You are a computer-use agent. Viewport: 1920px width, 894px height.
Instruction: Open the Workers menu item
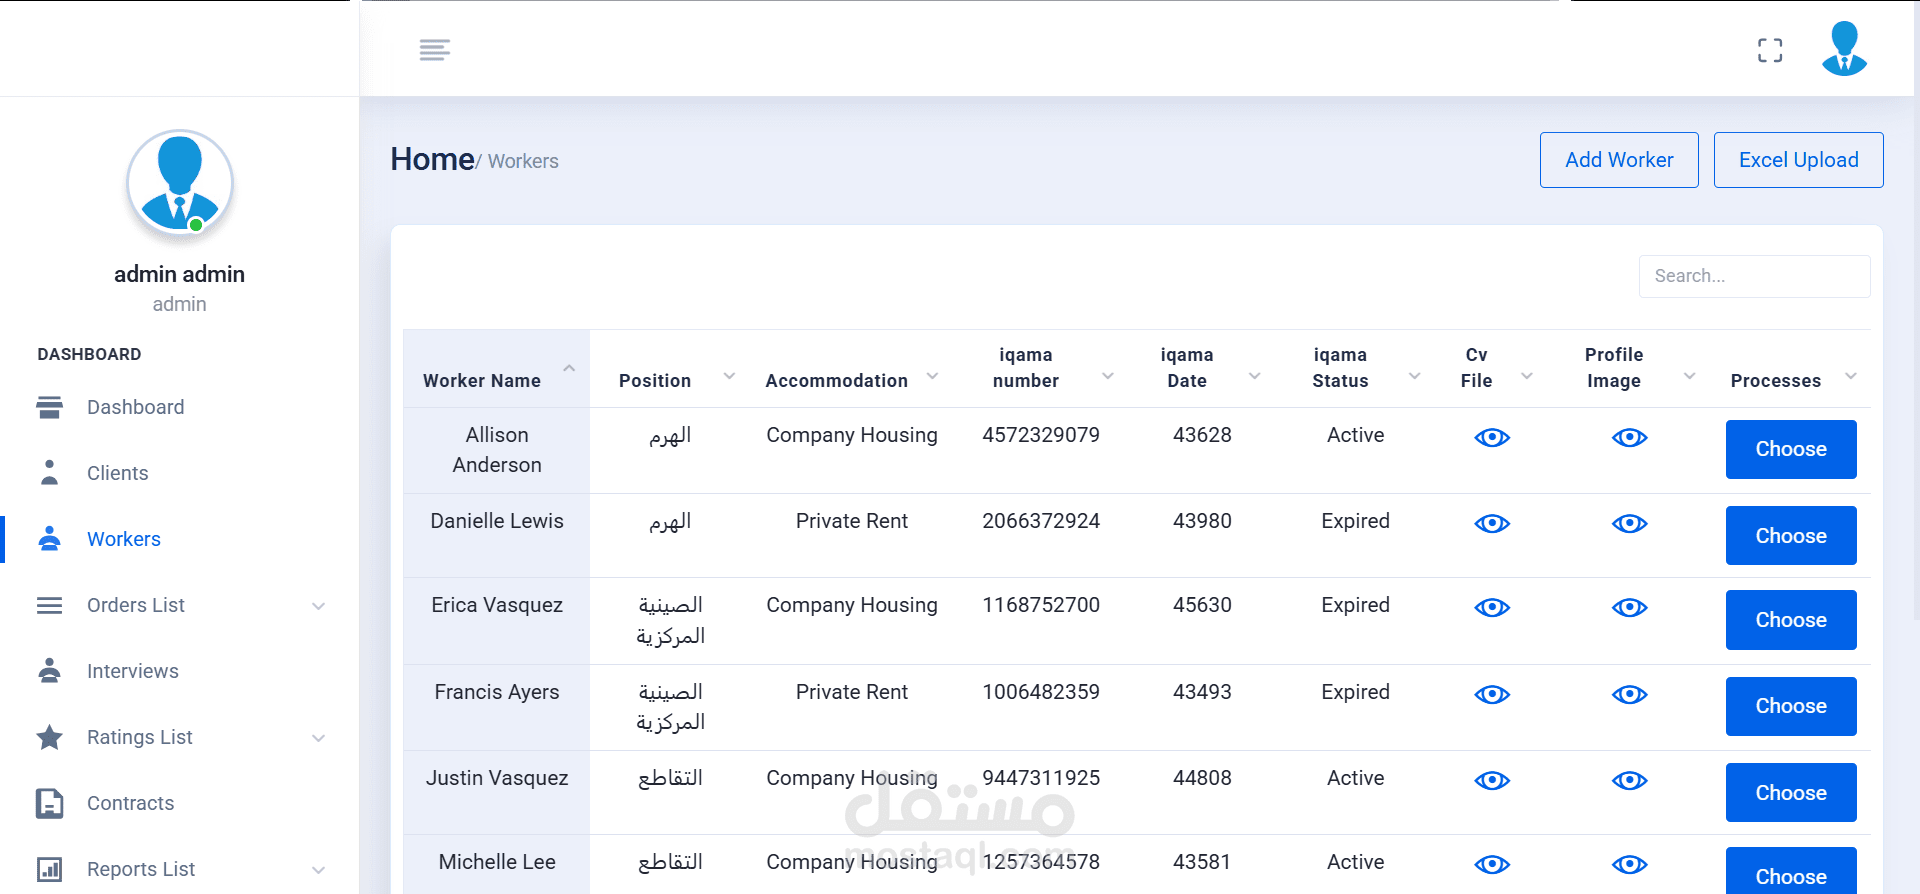[124, 539]
